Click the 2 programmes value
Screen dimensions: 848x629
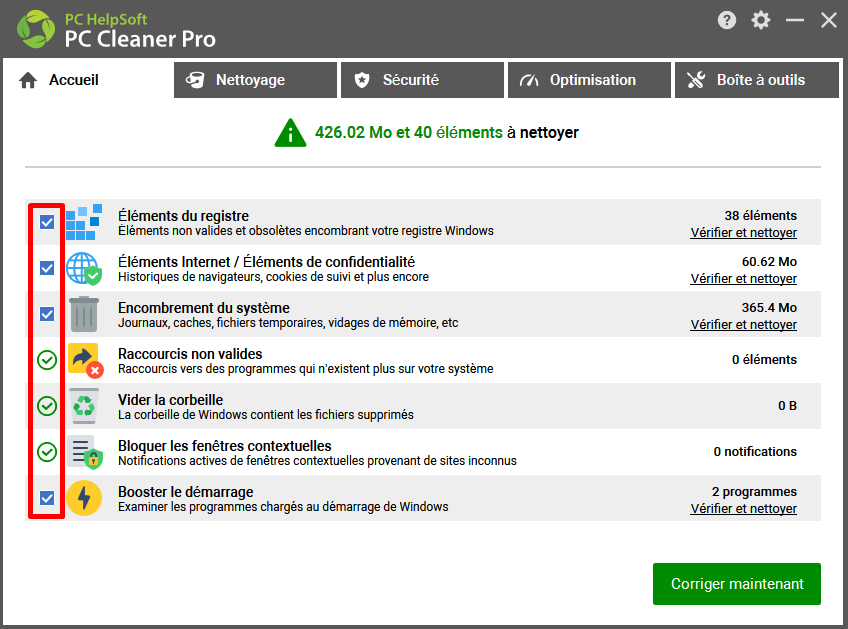754,492
